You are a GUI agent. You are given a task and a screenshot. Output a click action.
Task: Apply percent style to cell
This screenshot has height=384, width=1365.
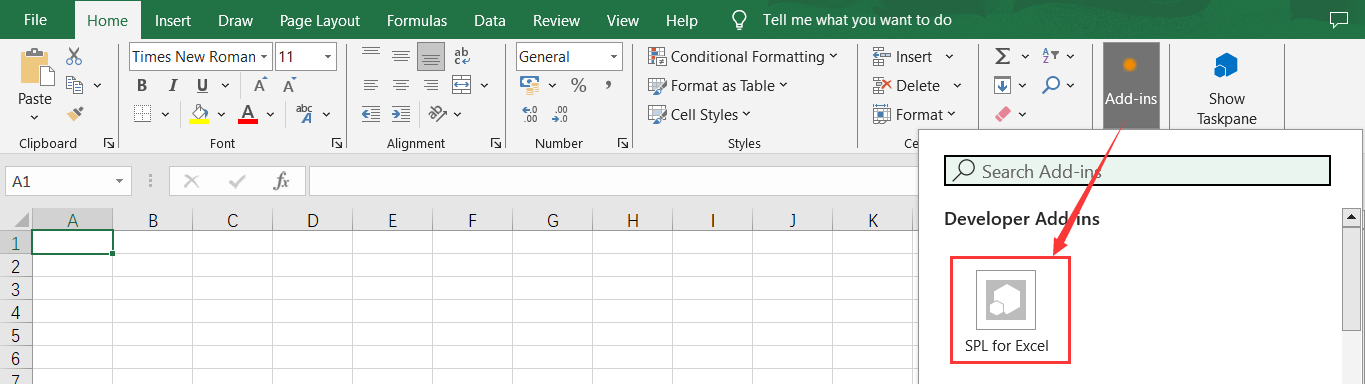[x=579, y=85]
